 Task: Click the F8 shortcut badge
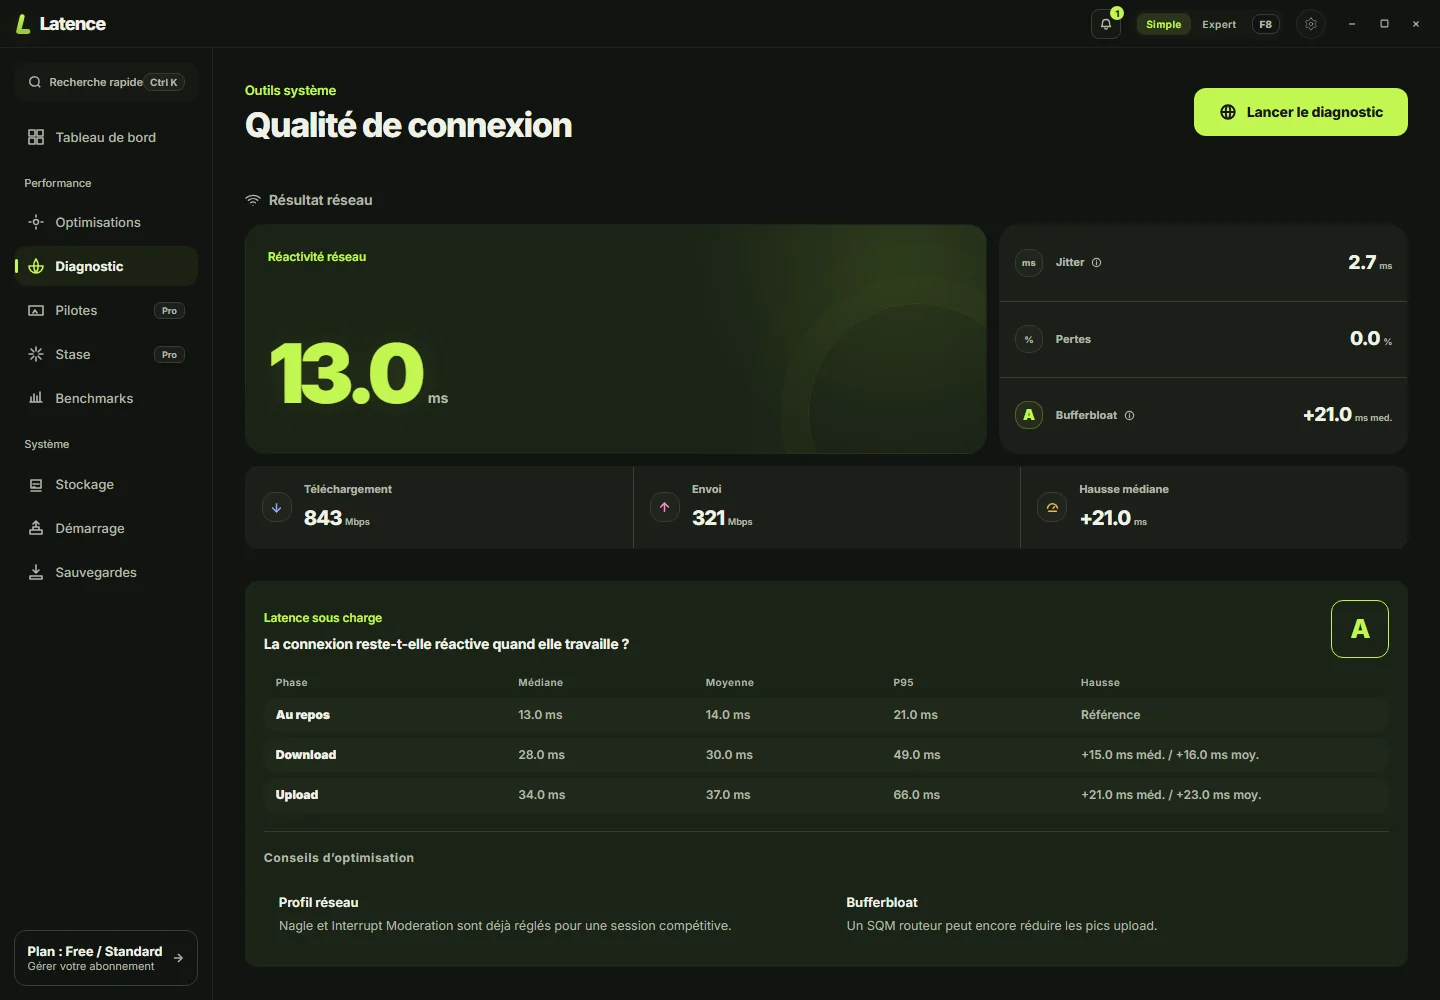pos(1266,24)
